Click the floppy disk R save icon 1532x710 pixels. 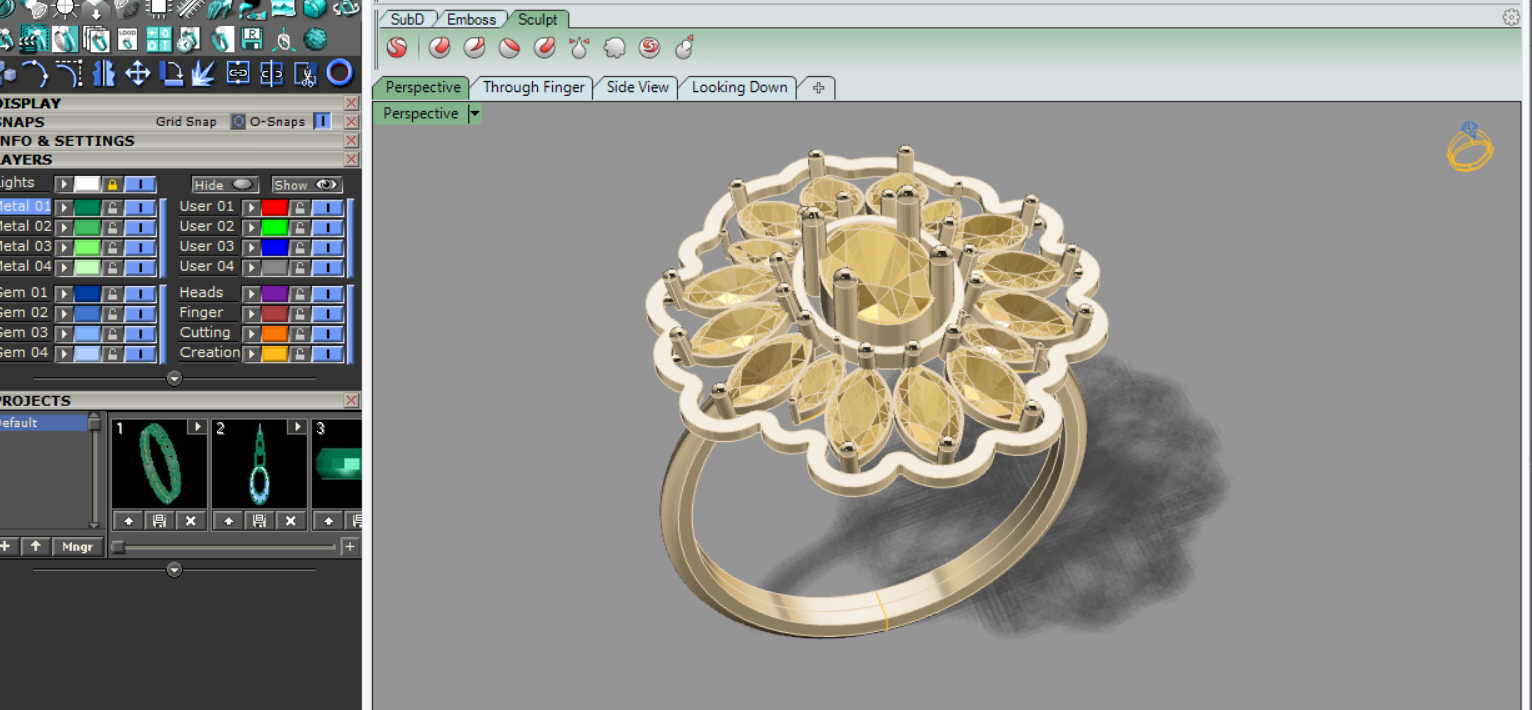coord(253,39)
